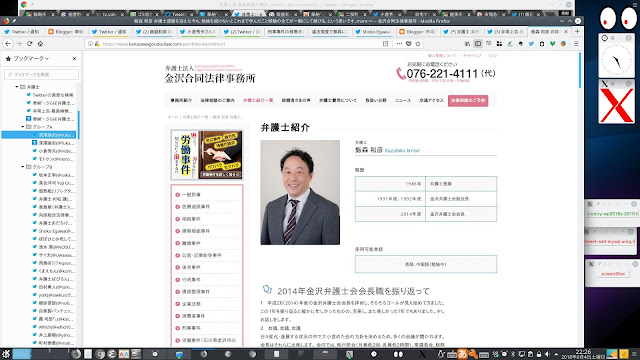The width and height of the screenshot is (640, 360).
Task: Click the あ input method tray icon
Action: coord(462,354)
